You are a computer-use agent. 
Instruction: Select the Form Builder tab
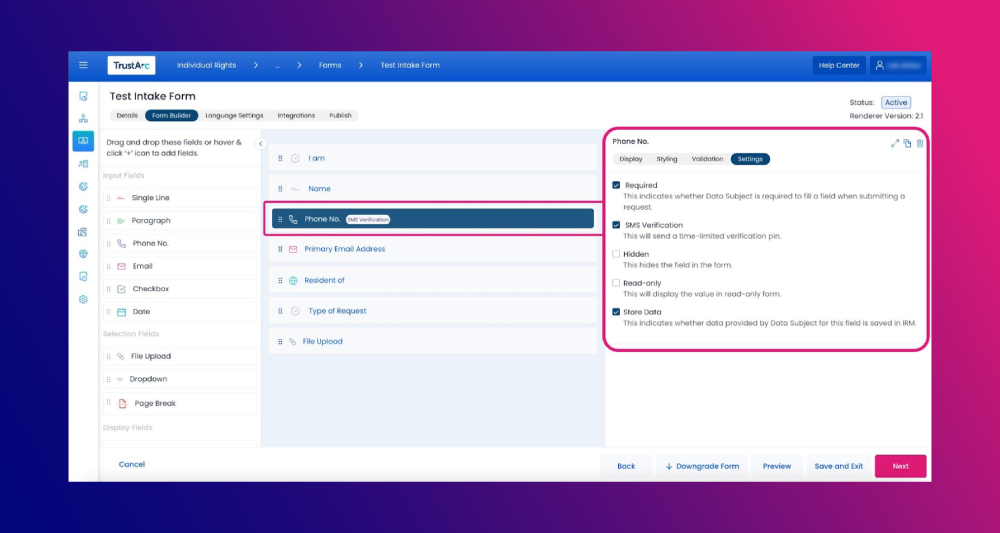[172, 115]
